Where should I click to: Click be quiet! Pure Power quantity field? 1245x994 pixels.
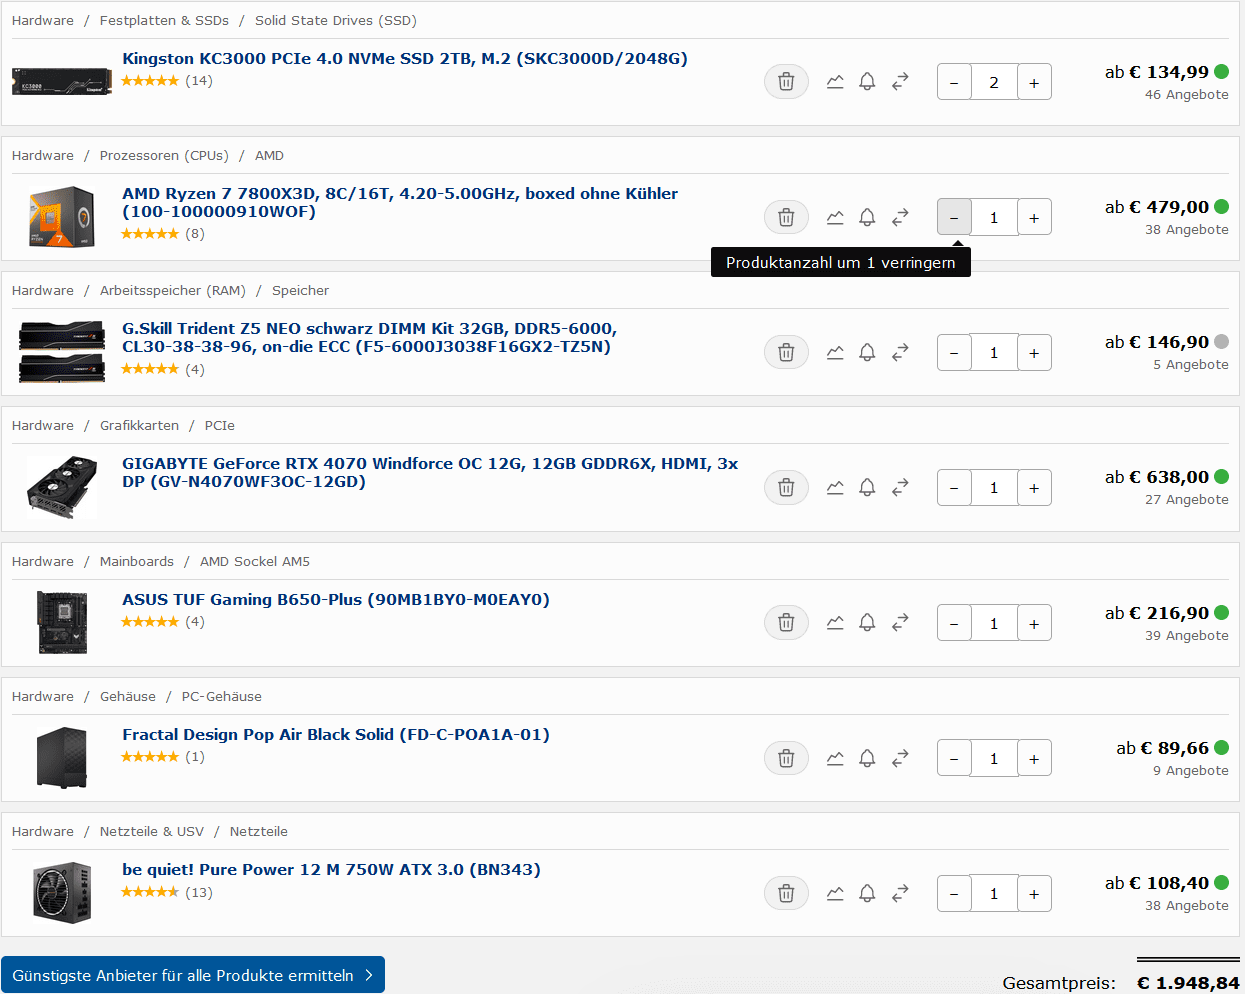994,893
